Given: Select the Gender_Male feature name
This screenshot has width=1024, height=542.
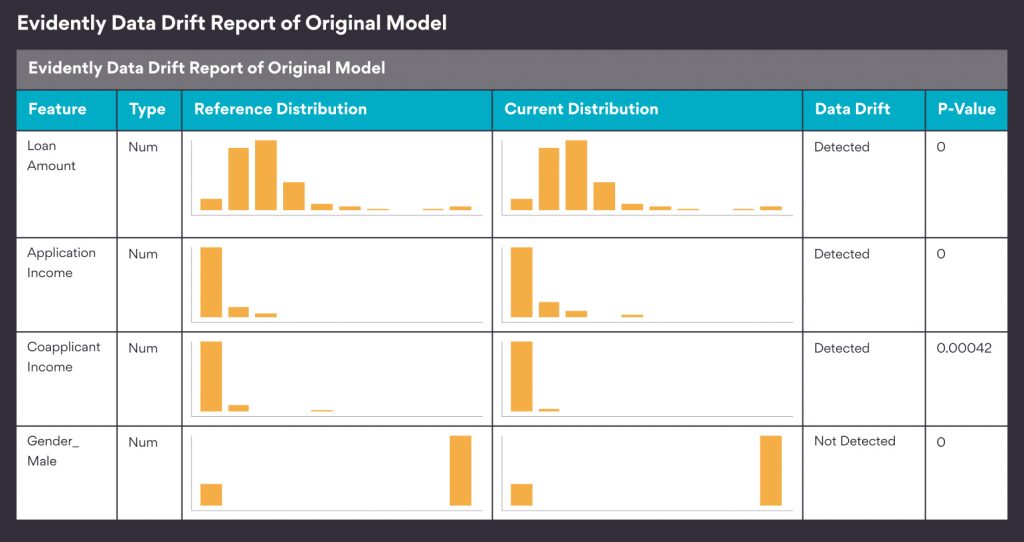Looking at the screenshot, I should [x=52, y=451].
